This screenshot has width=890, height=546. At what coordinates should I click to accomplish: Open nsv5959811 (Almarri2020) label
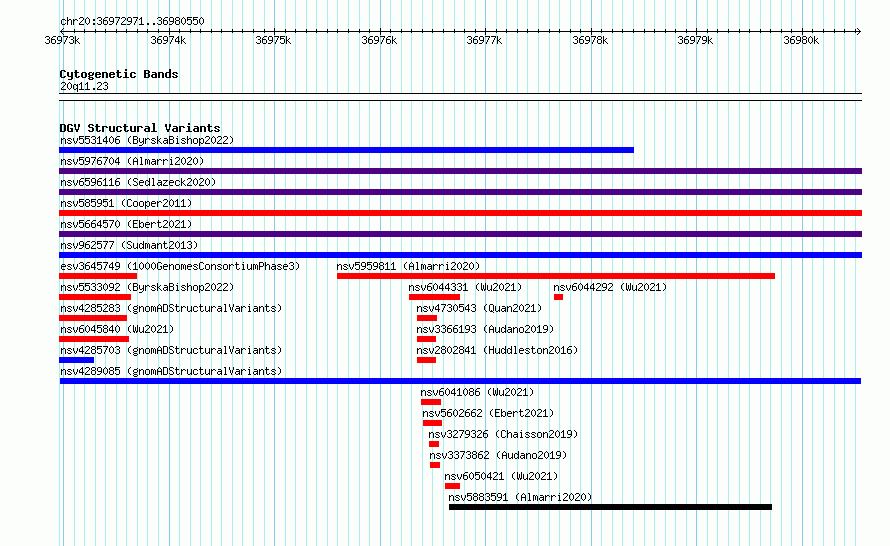(x=408, y=266)
